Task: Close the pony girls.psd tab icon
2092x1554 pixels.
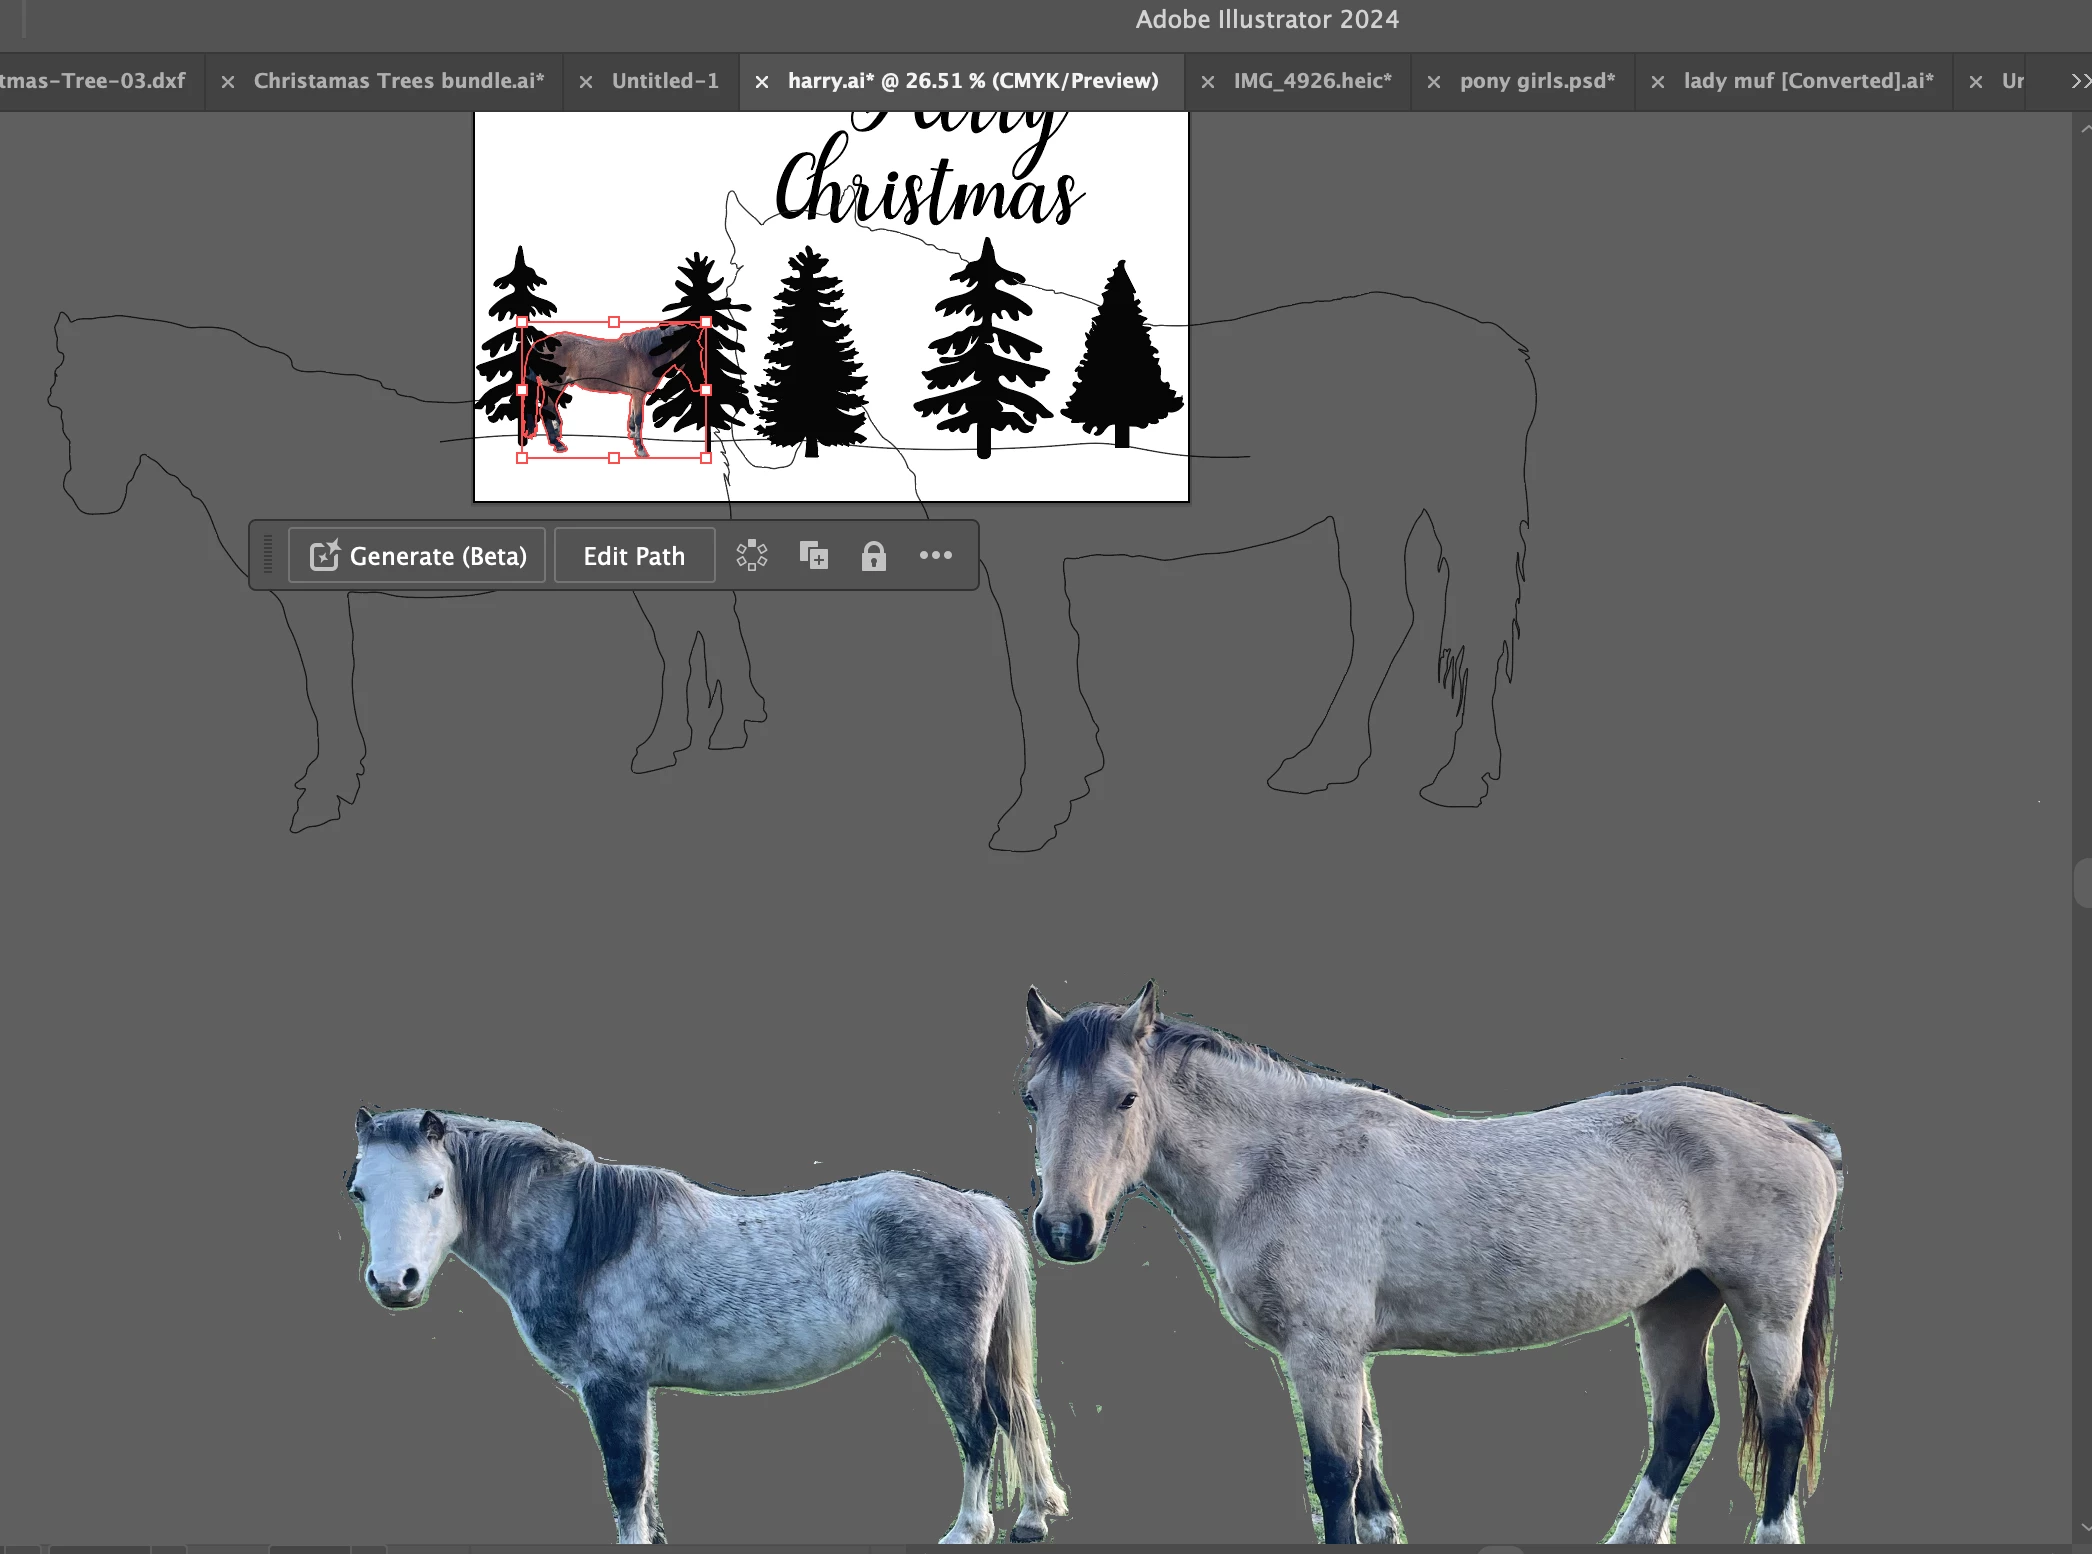Action: click(1434, 82)
